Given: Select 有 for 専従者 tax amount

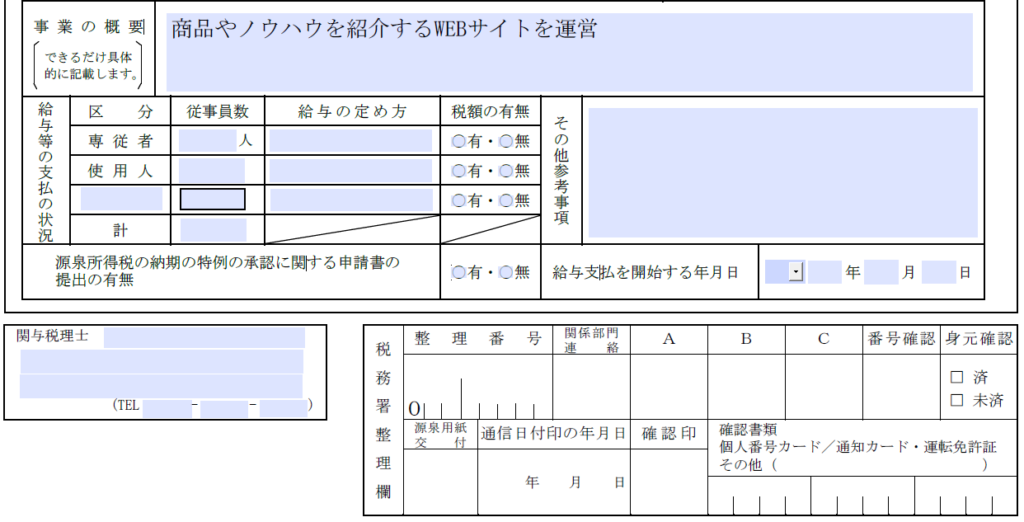Looking at the screenshot, I should pos(459,142).
